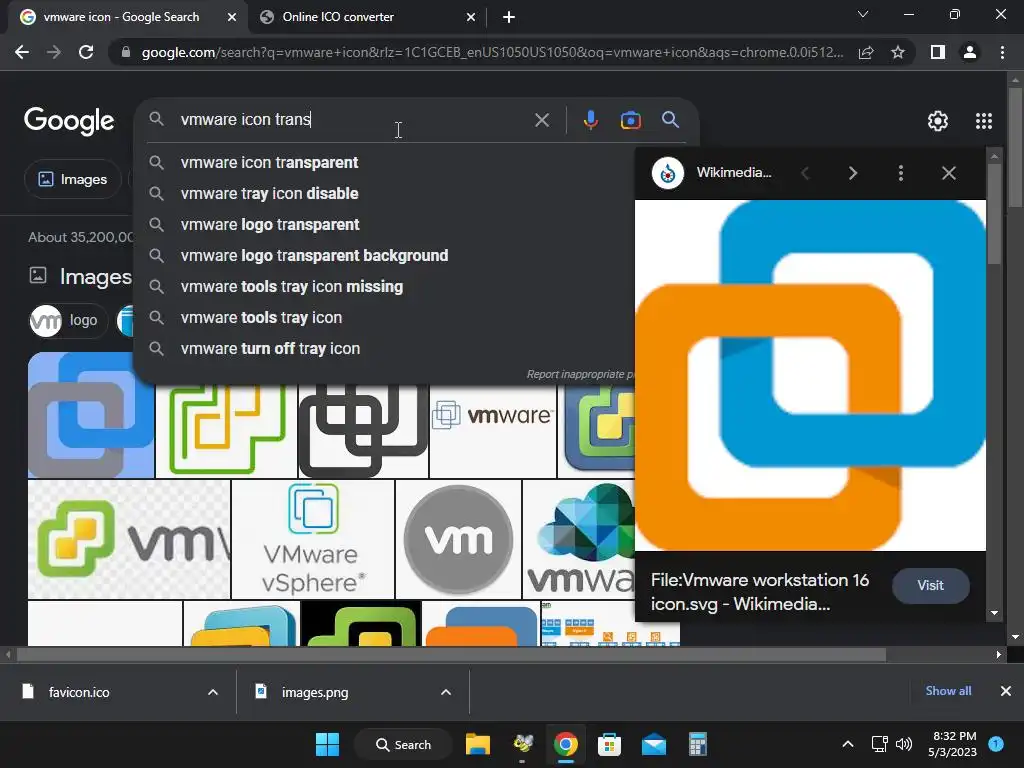The height and width of the screenshot is (768, 1024).
Task: Click the page vertical scrollbar
Action: pos(1015,147)
